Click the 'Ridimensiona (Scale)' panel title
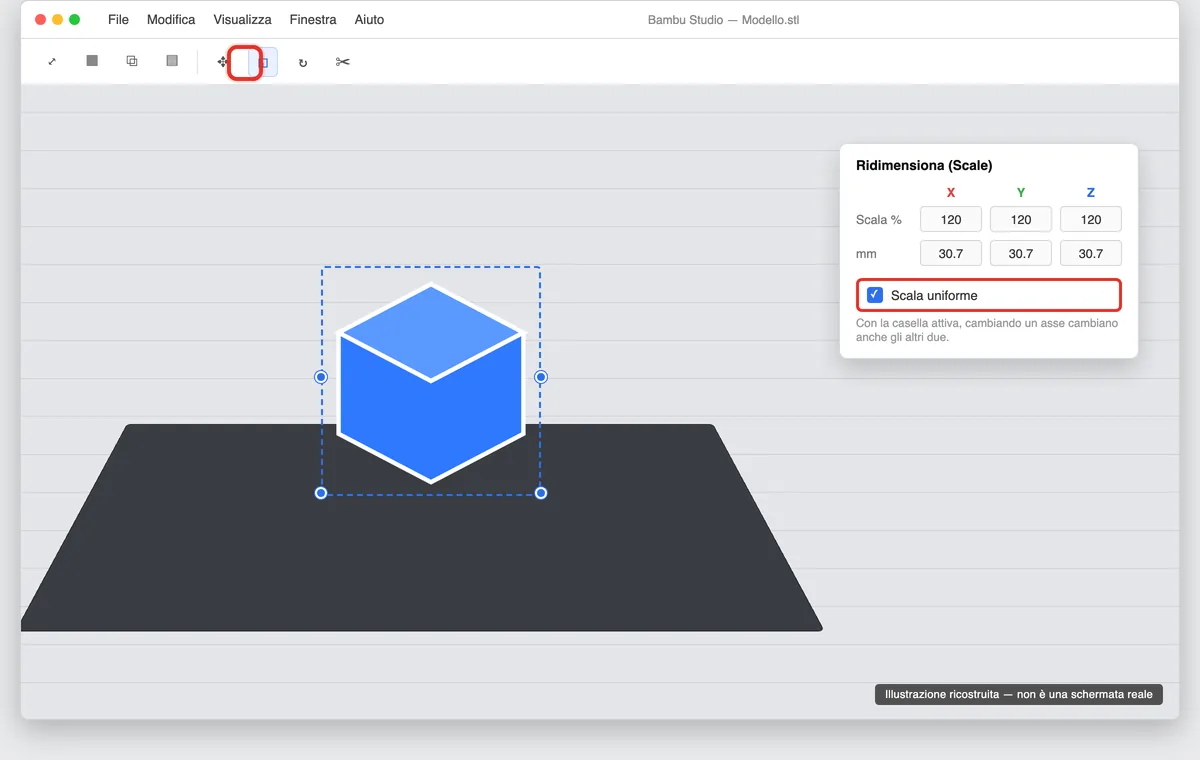Viewport: 1200px width, 760px height. coord(924,166)
